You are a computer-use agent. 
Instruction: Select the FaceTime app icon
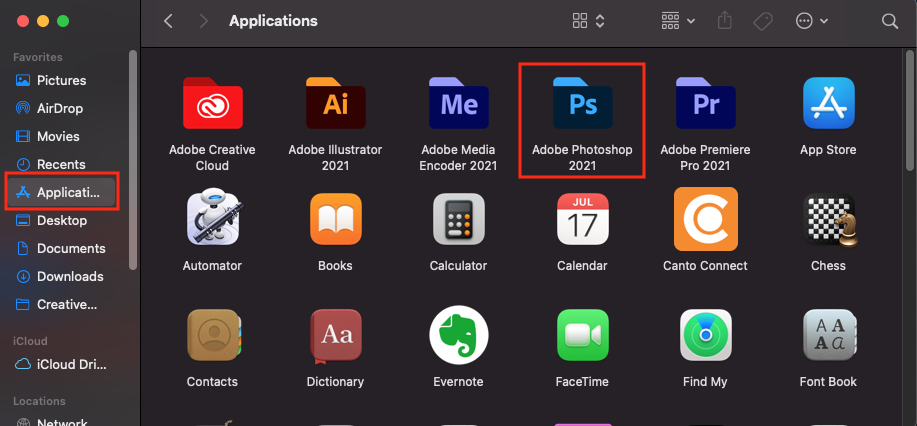tap(582, 335)
